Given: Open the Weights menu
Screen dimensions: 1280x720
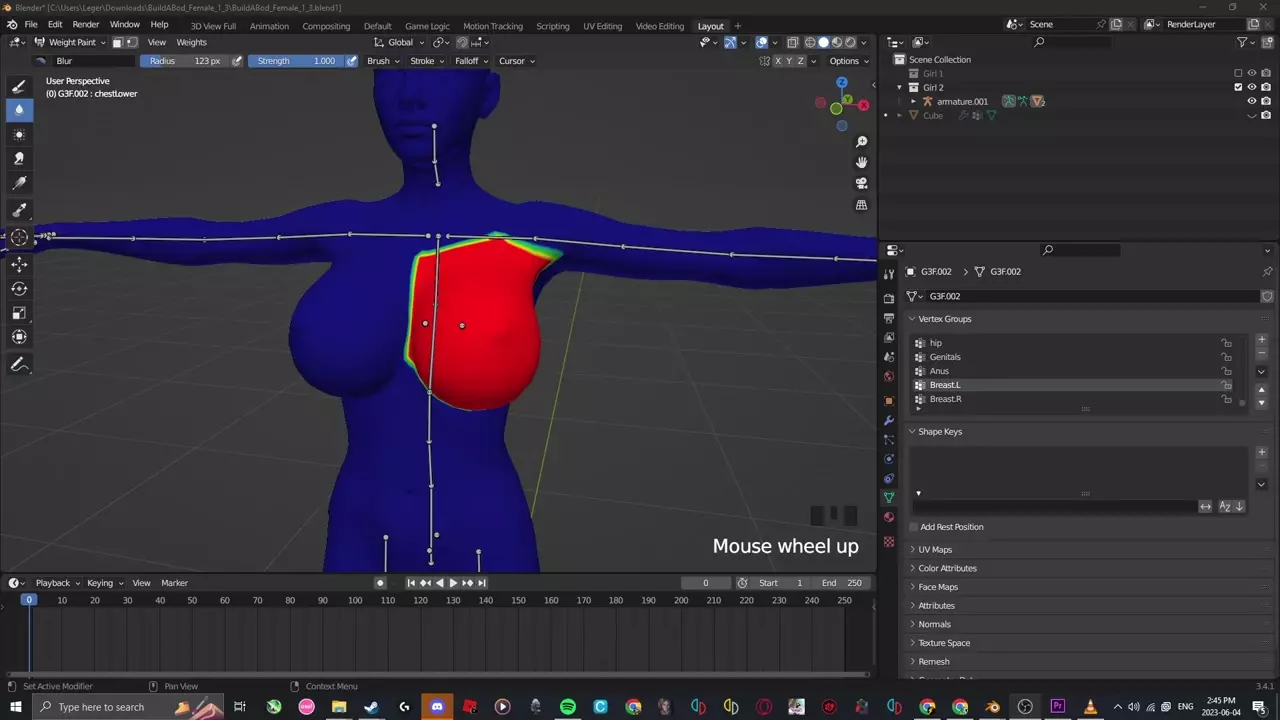Looking at the screenshot, I should point(191,42).
